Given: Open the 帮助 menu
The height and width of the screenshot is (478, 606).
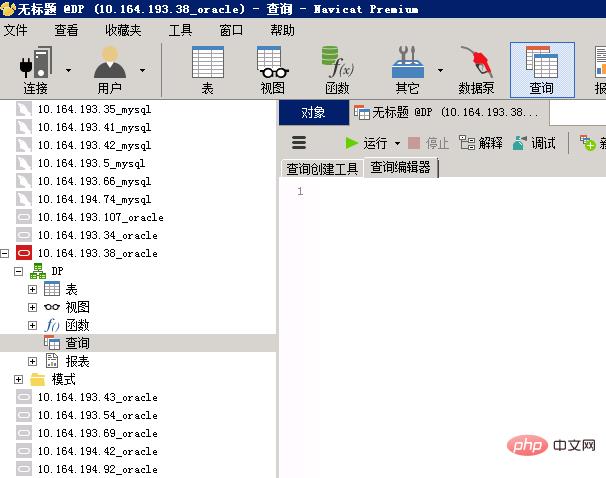Looking at the screenshot, I should [283, 30].
